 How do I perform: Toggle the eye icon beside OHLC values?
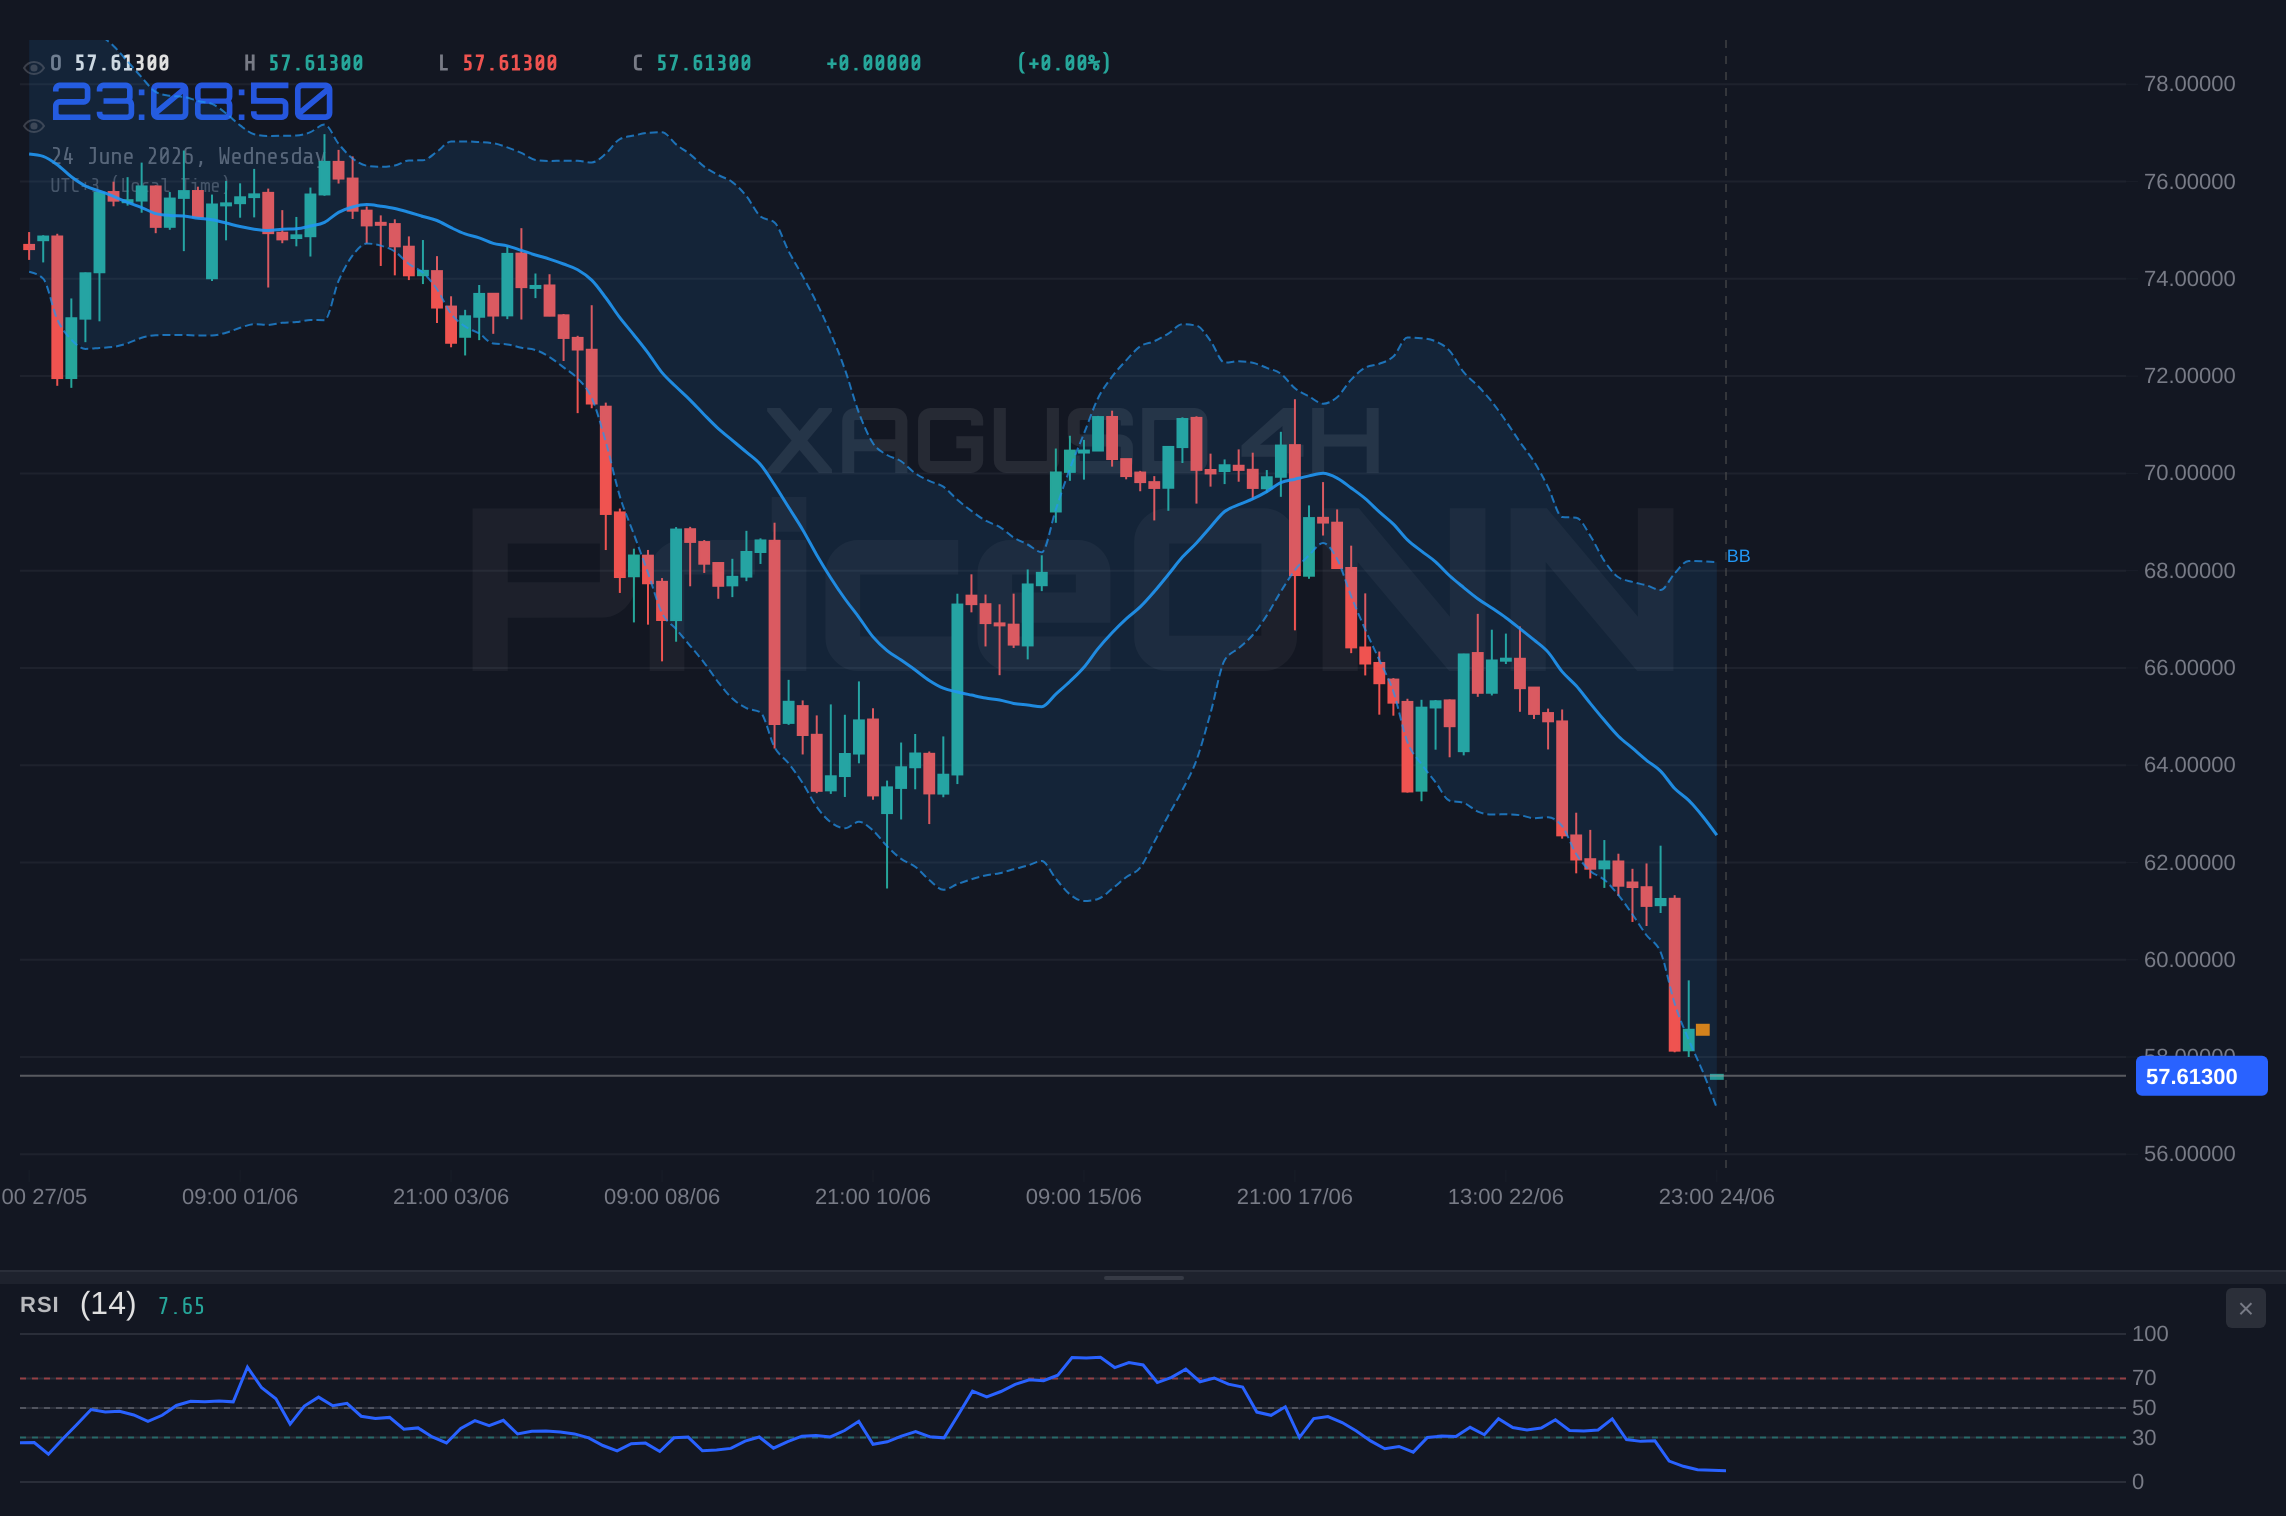click(x=33, y=68)
